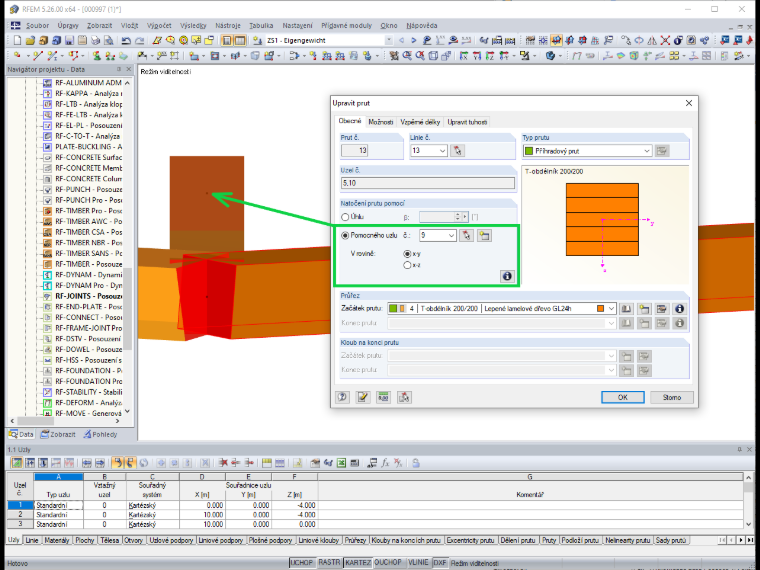Click the Open folder icon in the toolbar

click(x=30, y=40)
